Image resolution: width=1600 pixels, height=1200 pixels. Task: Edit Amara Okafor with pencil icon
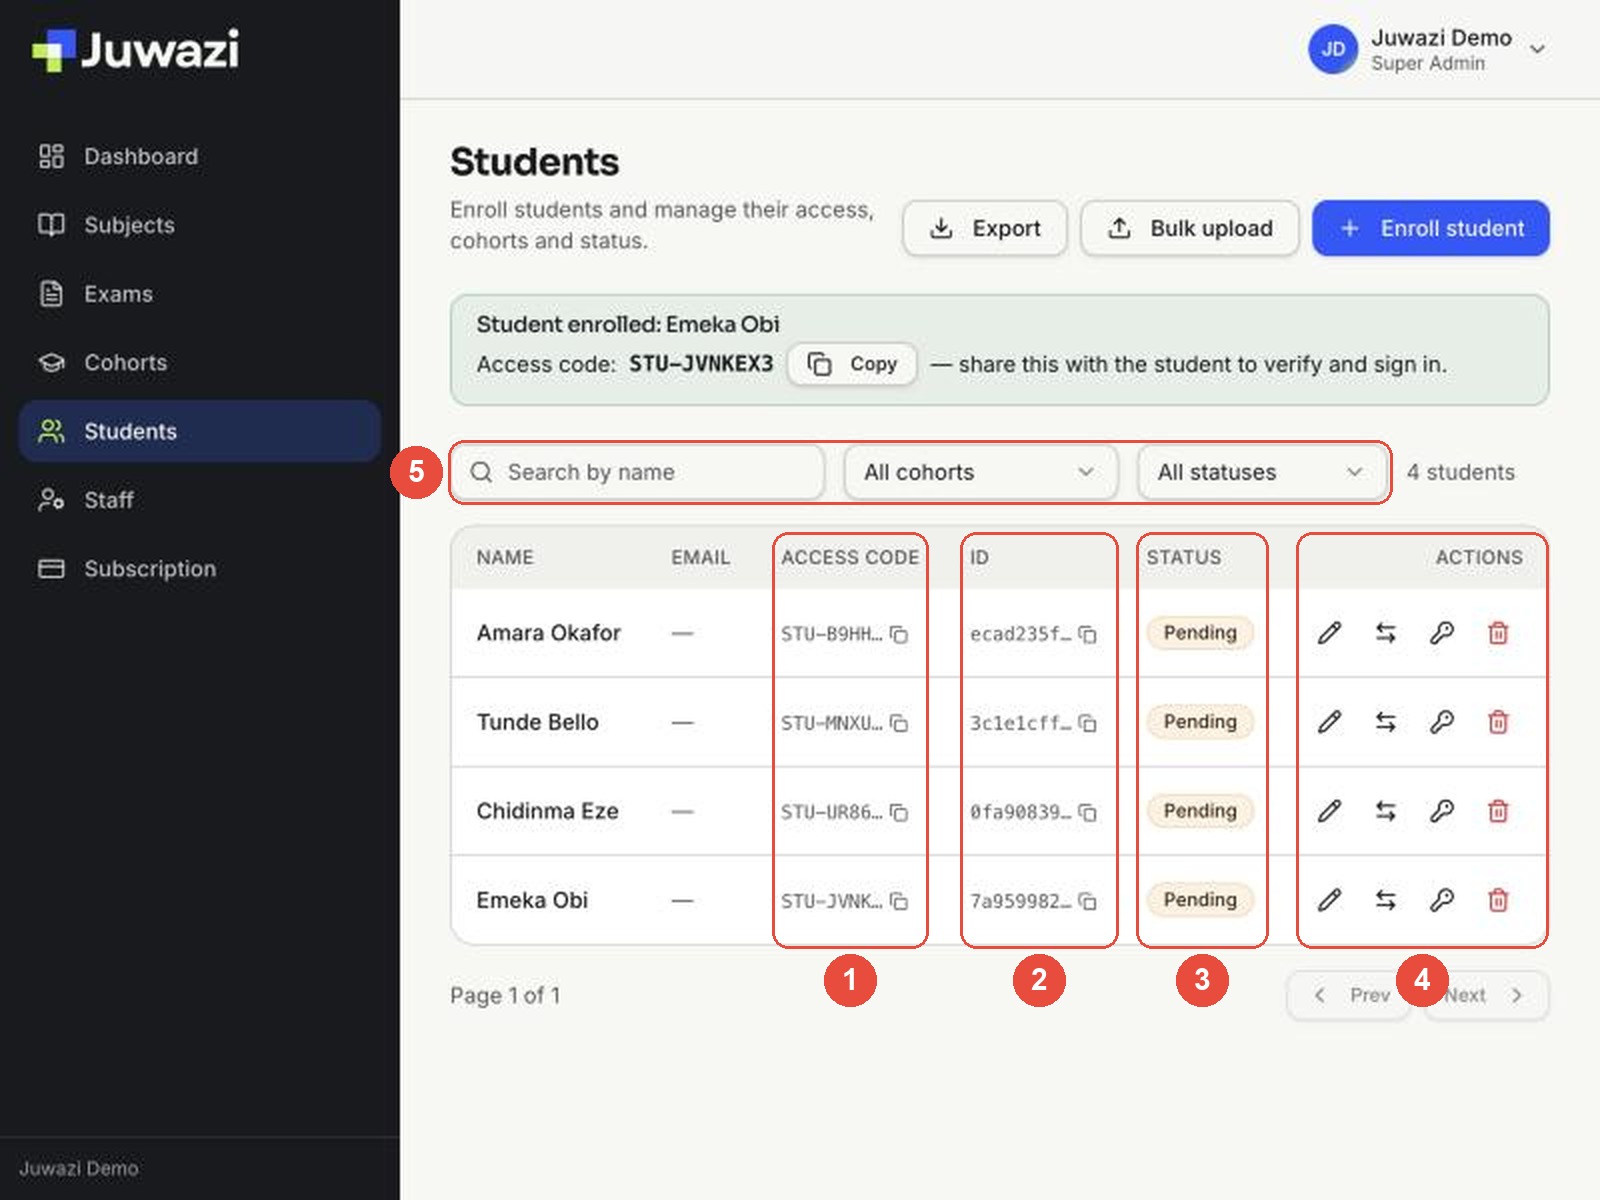click(1329, 633)
